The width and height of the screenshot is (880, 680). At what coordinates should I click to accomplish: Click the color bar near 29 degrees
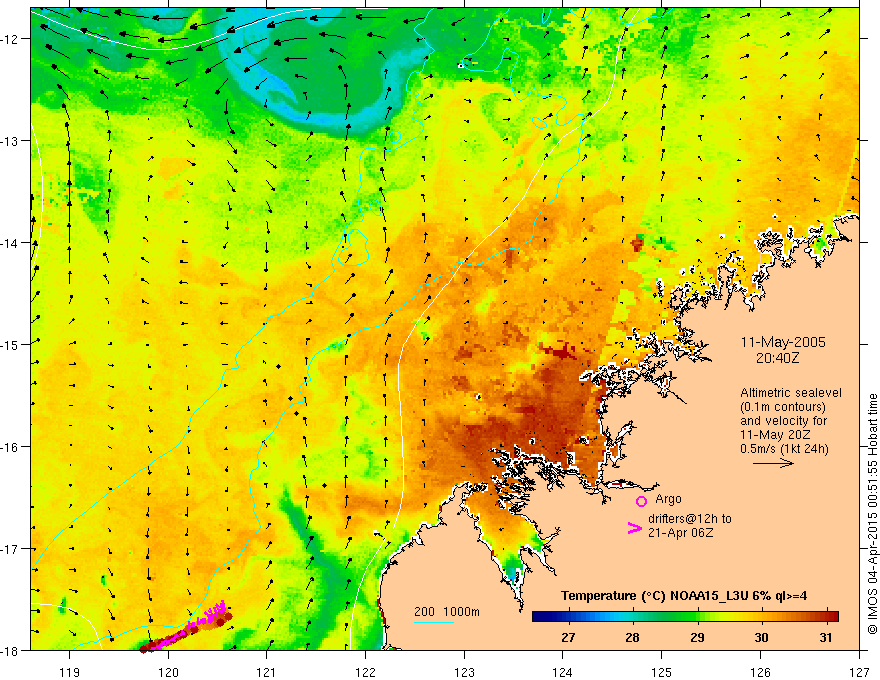697,617
